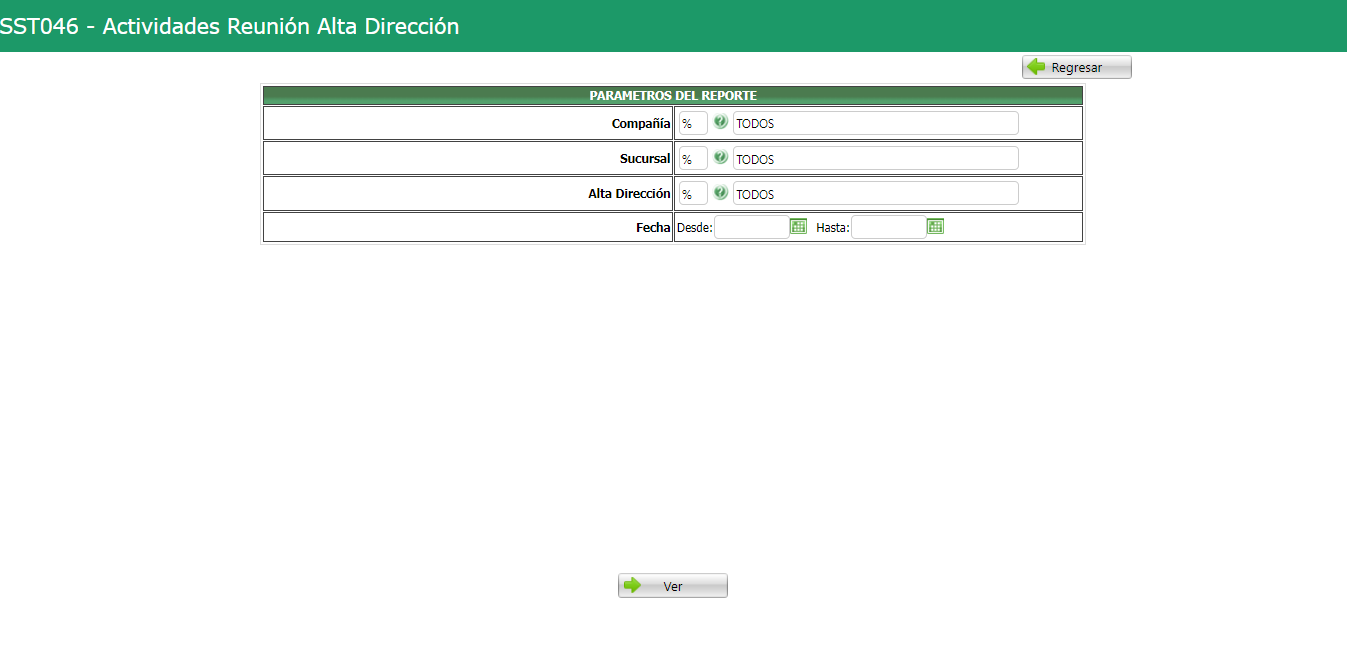Click the Sucursal label
The width and height of the screenshot is (1347, 651).
[645, 158]
